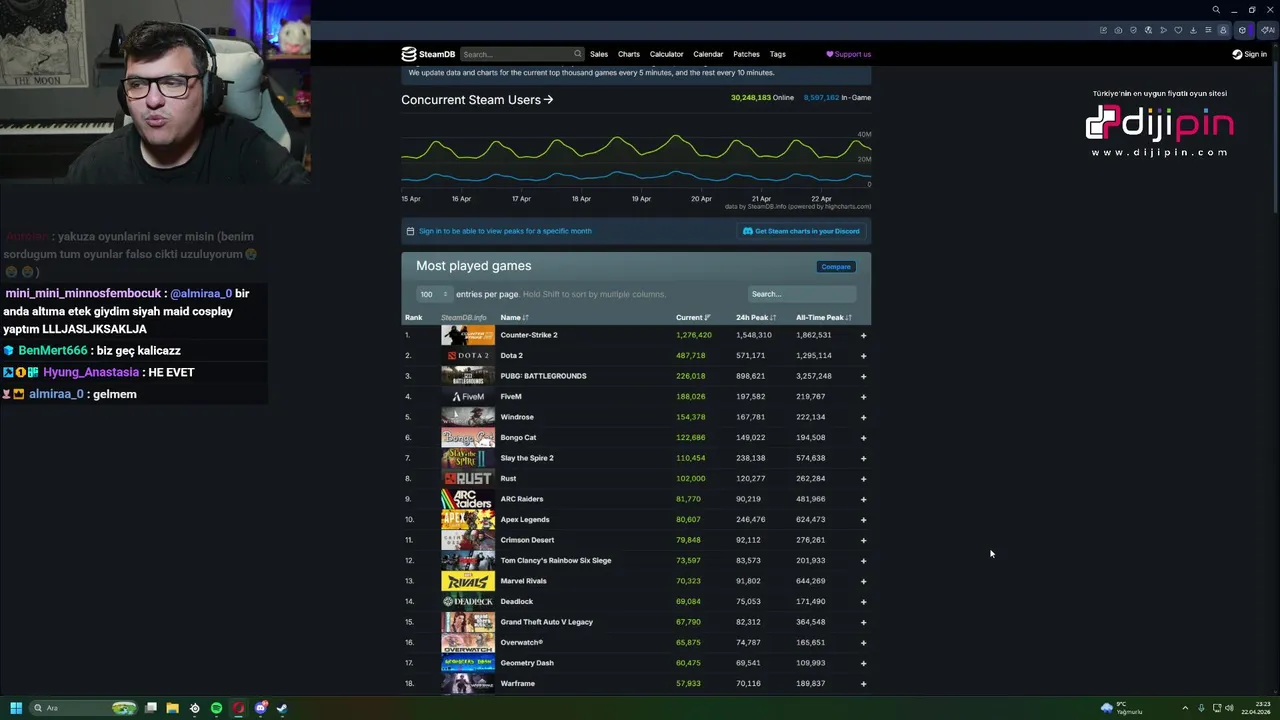Open browser tab search magnifier
The image size is (1280, 720).
[1216, 10]
